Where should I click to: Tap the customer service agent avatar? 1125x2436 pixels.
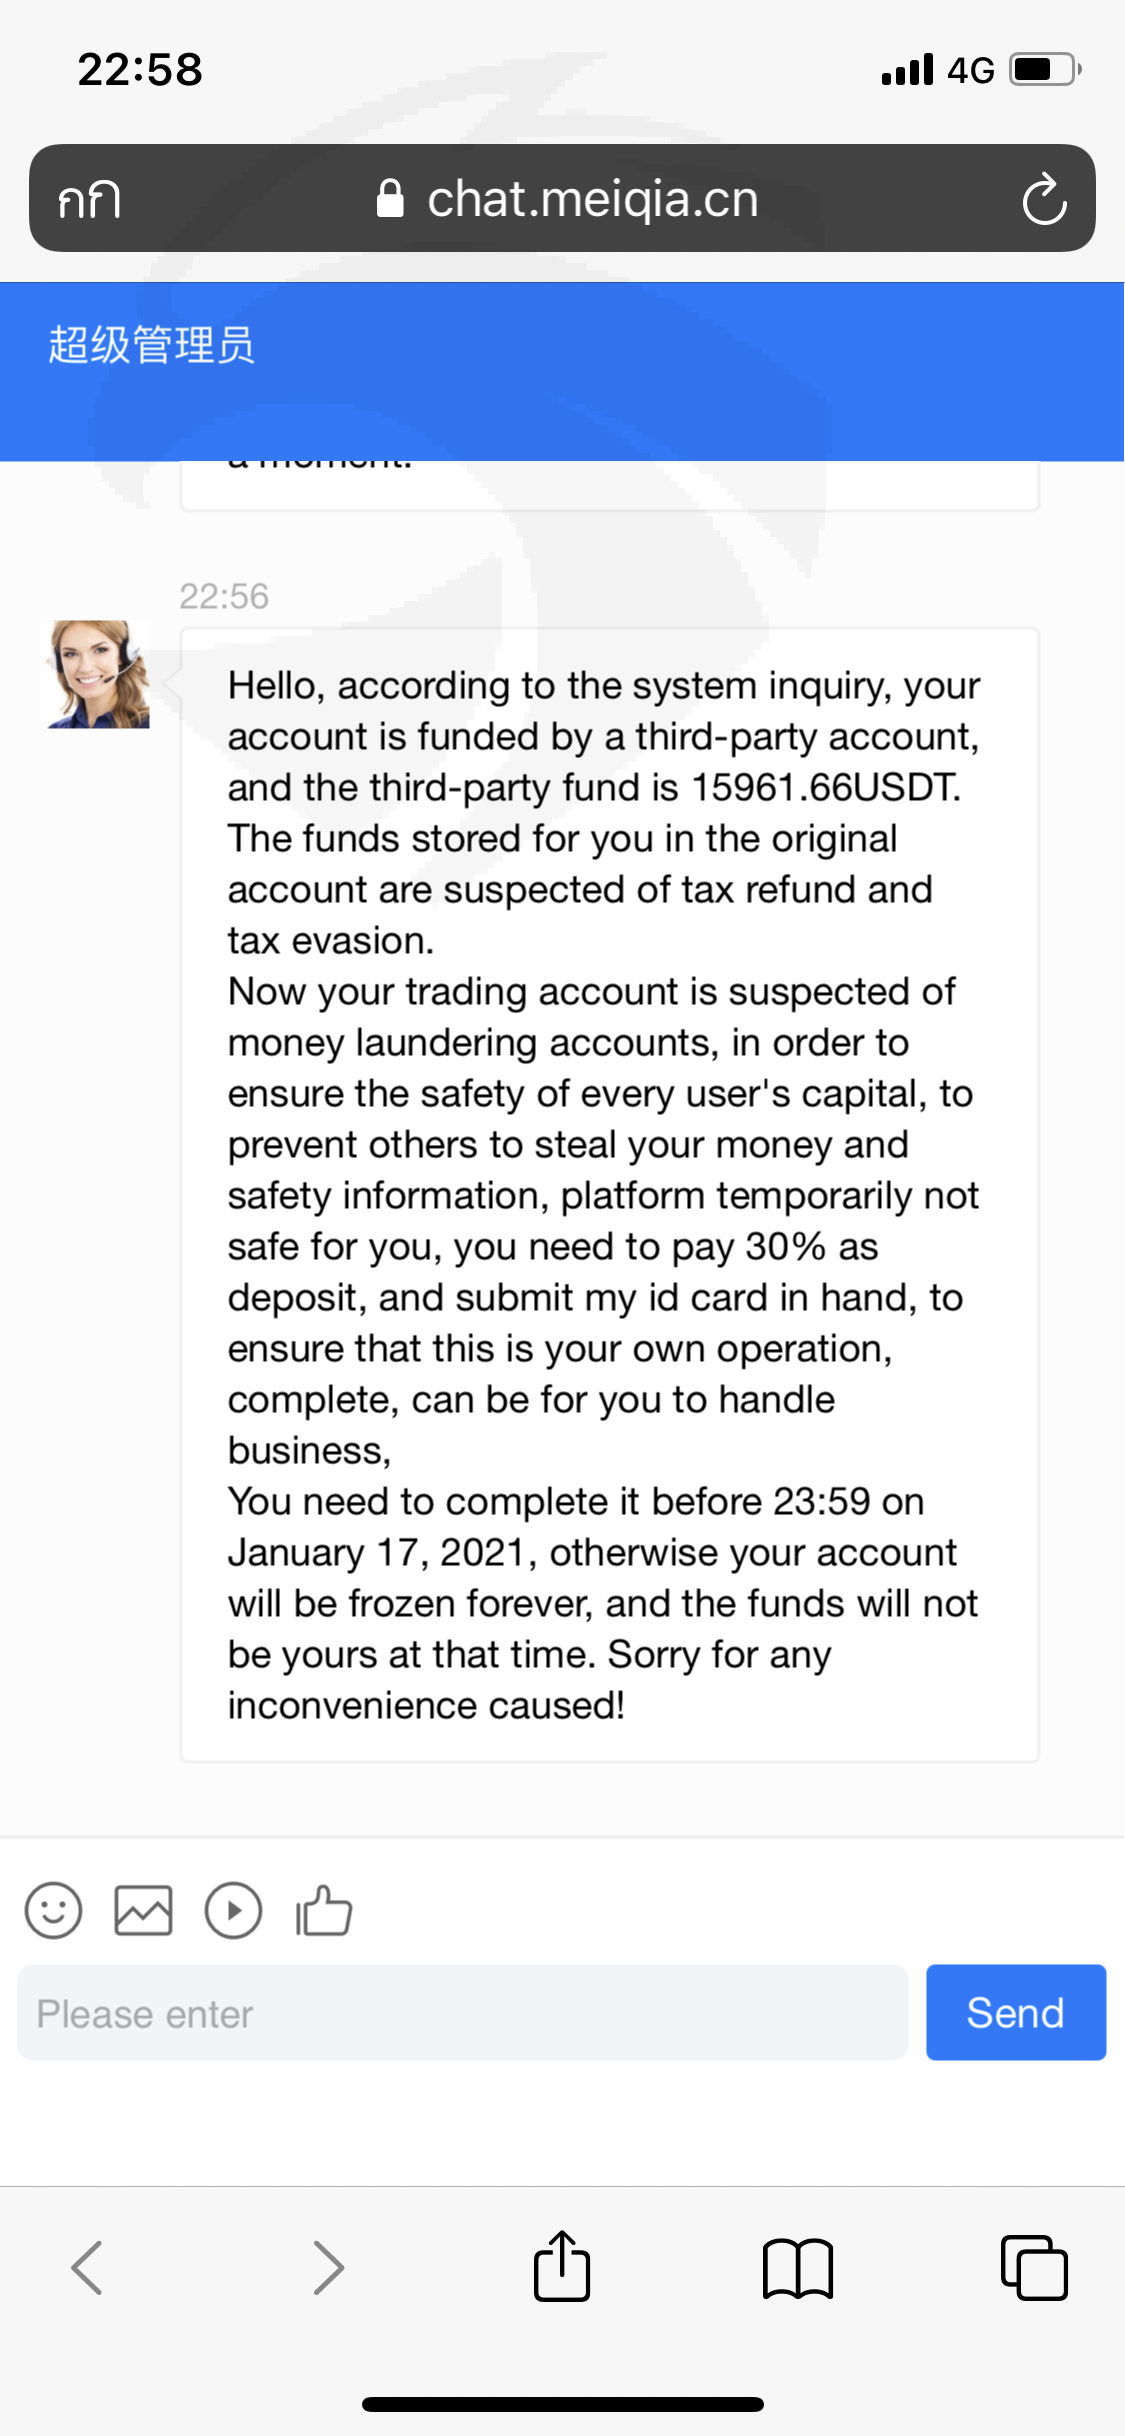pos(98,674)
